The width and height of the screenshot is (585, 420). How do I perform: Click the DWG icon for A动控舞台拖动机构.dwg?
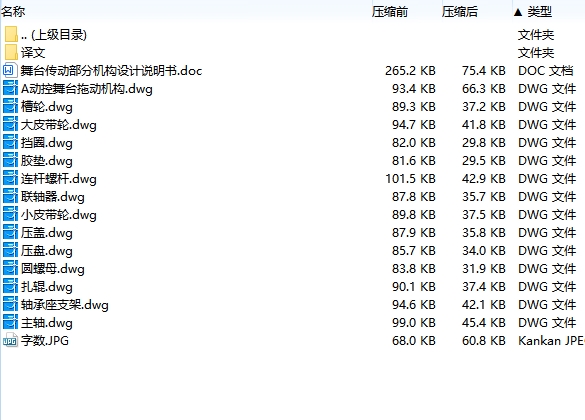(10, 88)
